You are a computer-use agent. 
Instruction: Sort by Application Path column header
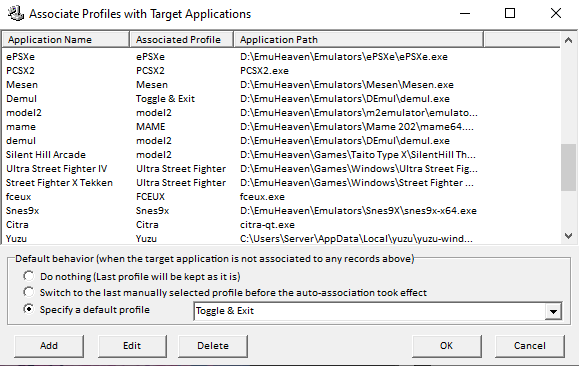click(x=358, y=40)
